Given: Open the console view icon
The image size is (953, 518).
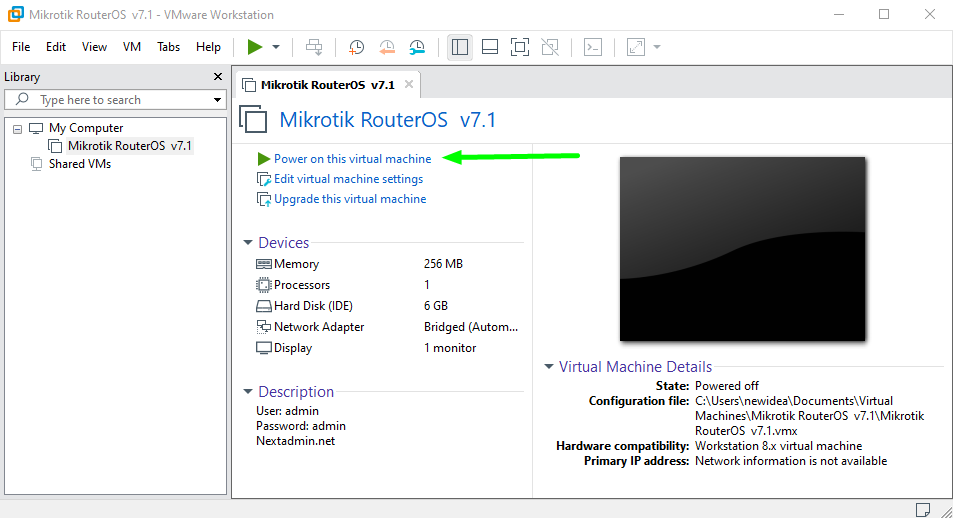Looking at the screenshot, I should click(593, 47).
